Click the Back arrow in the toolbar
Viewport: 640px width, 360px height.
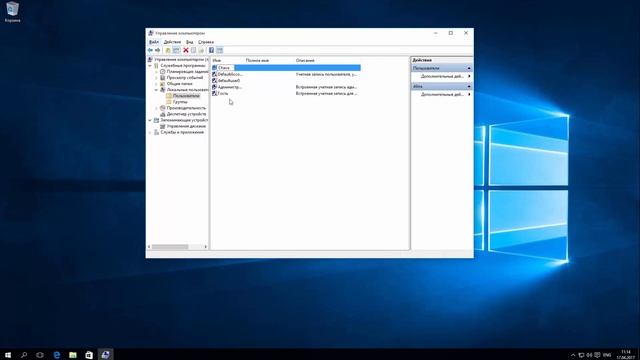coord(150,50)
